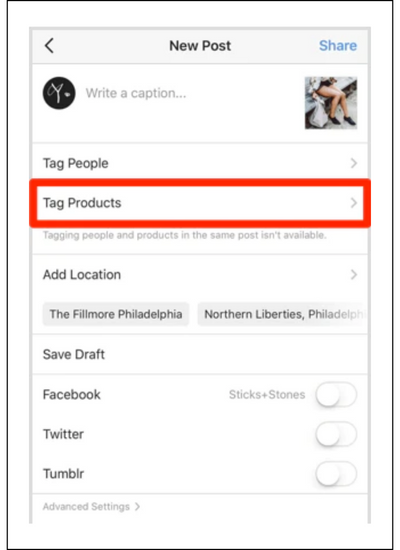The width and height of the screenshot is (400, 550).
Task: Toggle Facebook sharing switch
Action: pos(336,395)
